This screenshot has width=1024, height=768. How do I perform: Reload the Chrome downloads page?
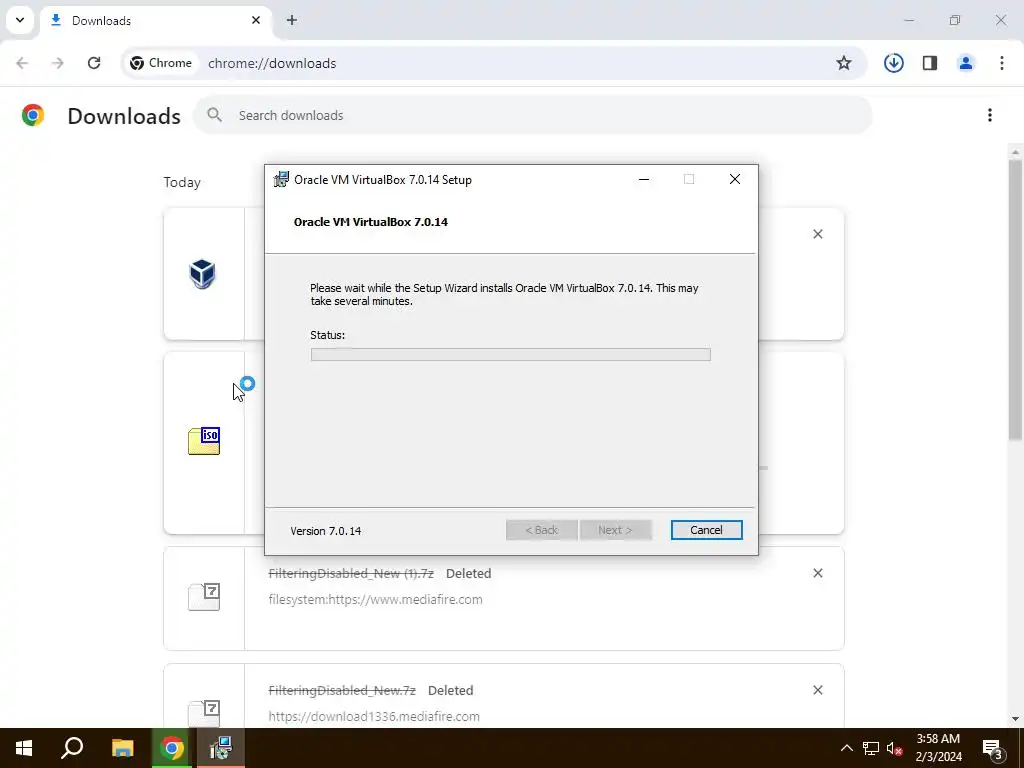(x=94, y=63)
